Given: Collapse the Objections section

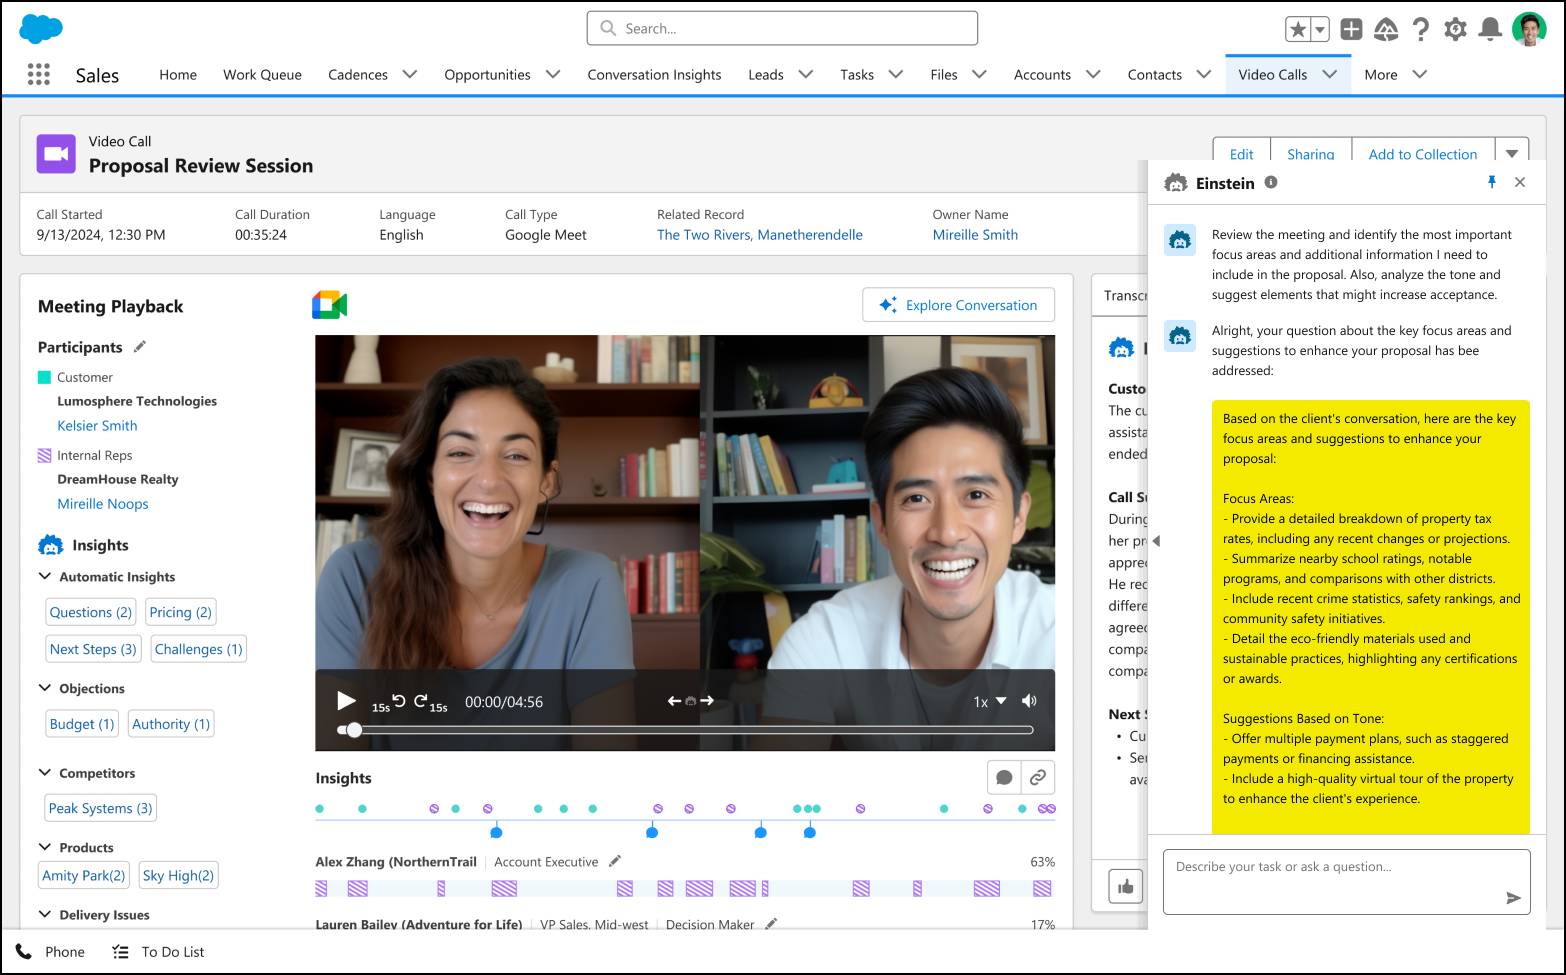Looking at the screenshot, I should click(45, 688).
